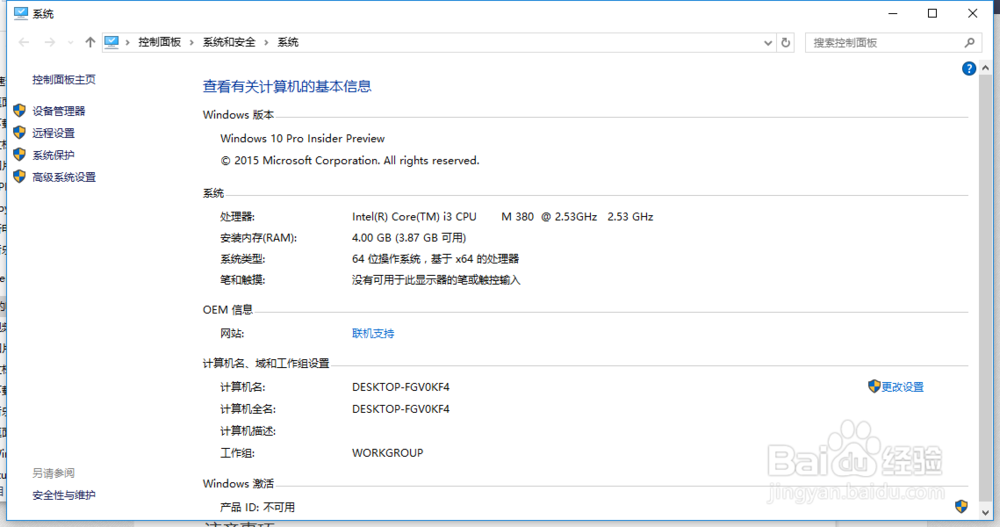Open recent locations dropdown arrow
Screen dimensions: 1000x527
click(70, 43)
